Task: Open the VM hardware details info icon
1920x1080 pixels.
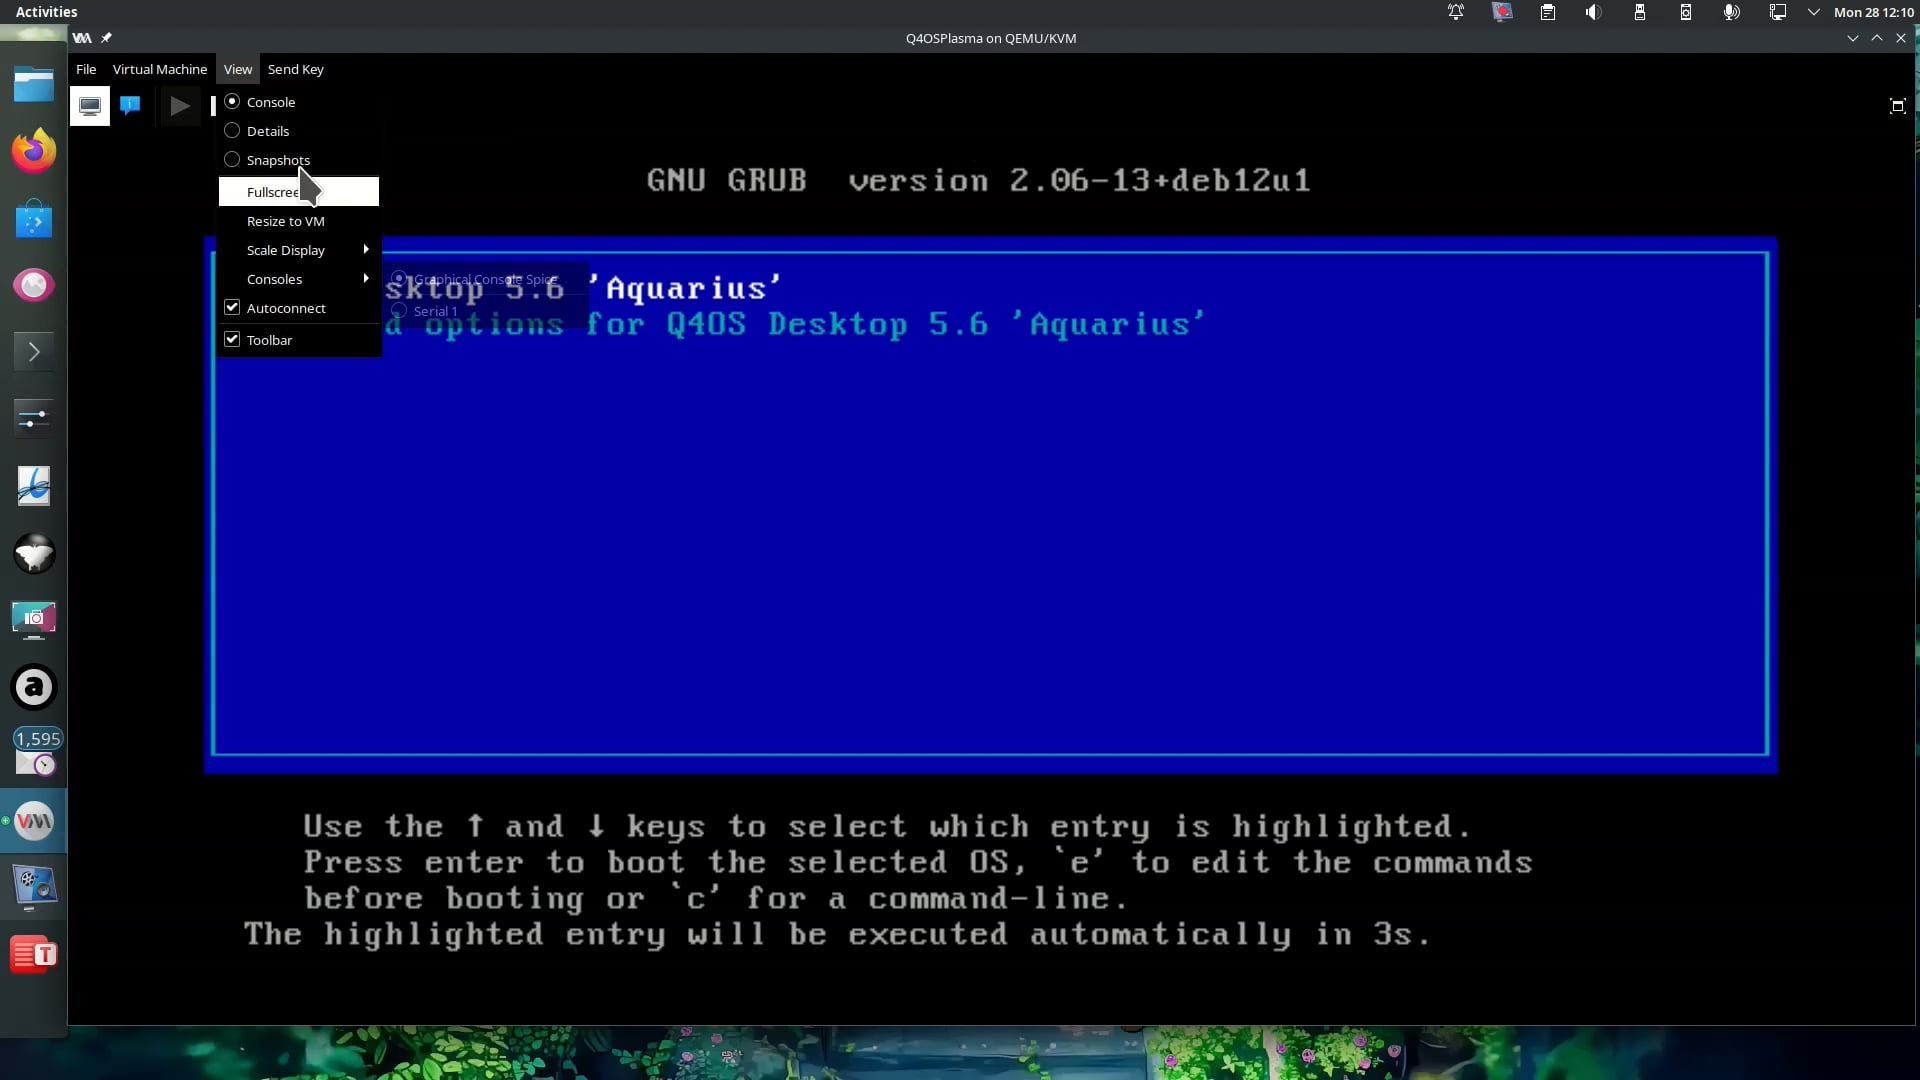Action: point(130,106)
